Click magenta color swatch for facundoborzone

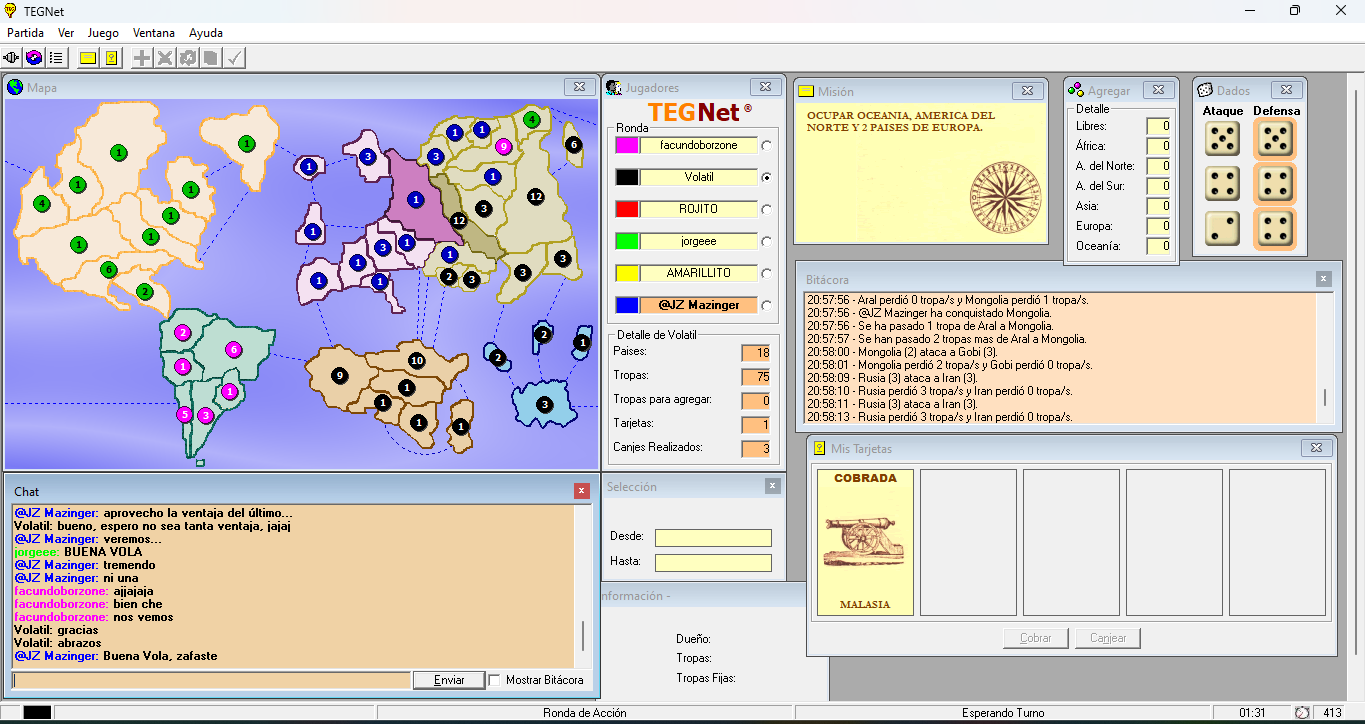coord(627,145)
